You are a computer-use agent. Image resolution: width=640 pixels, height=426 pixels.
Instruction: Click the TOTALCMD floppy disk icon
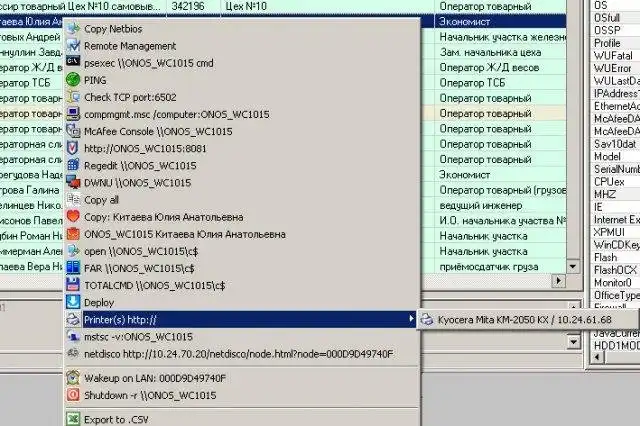(73, 285)
